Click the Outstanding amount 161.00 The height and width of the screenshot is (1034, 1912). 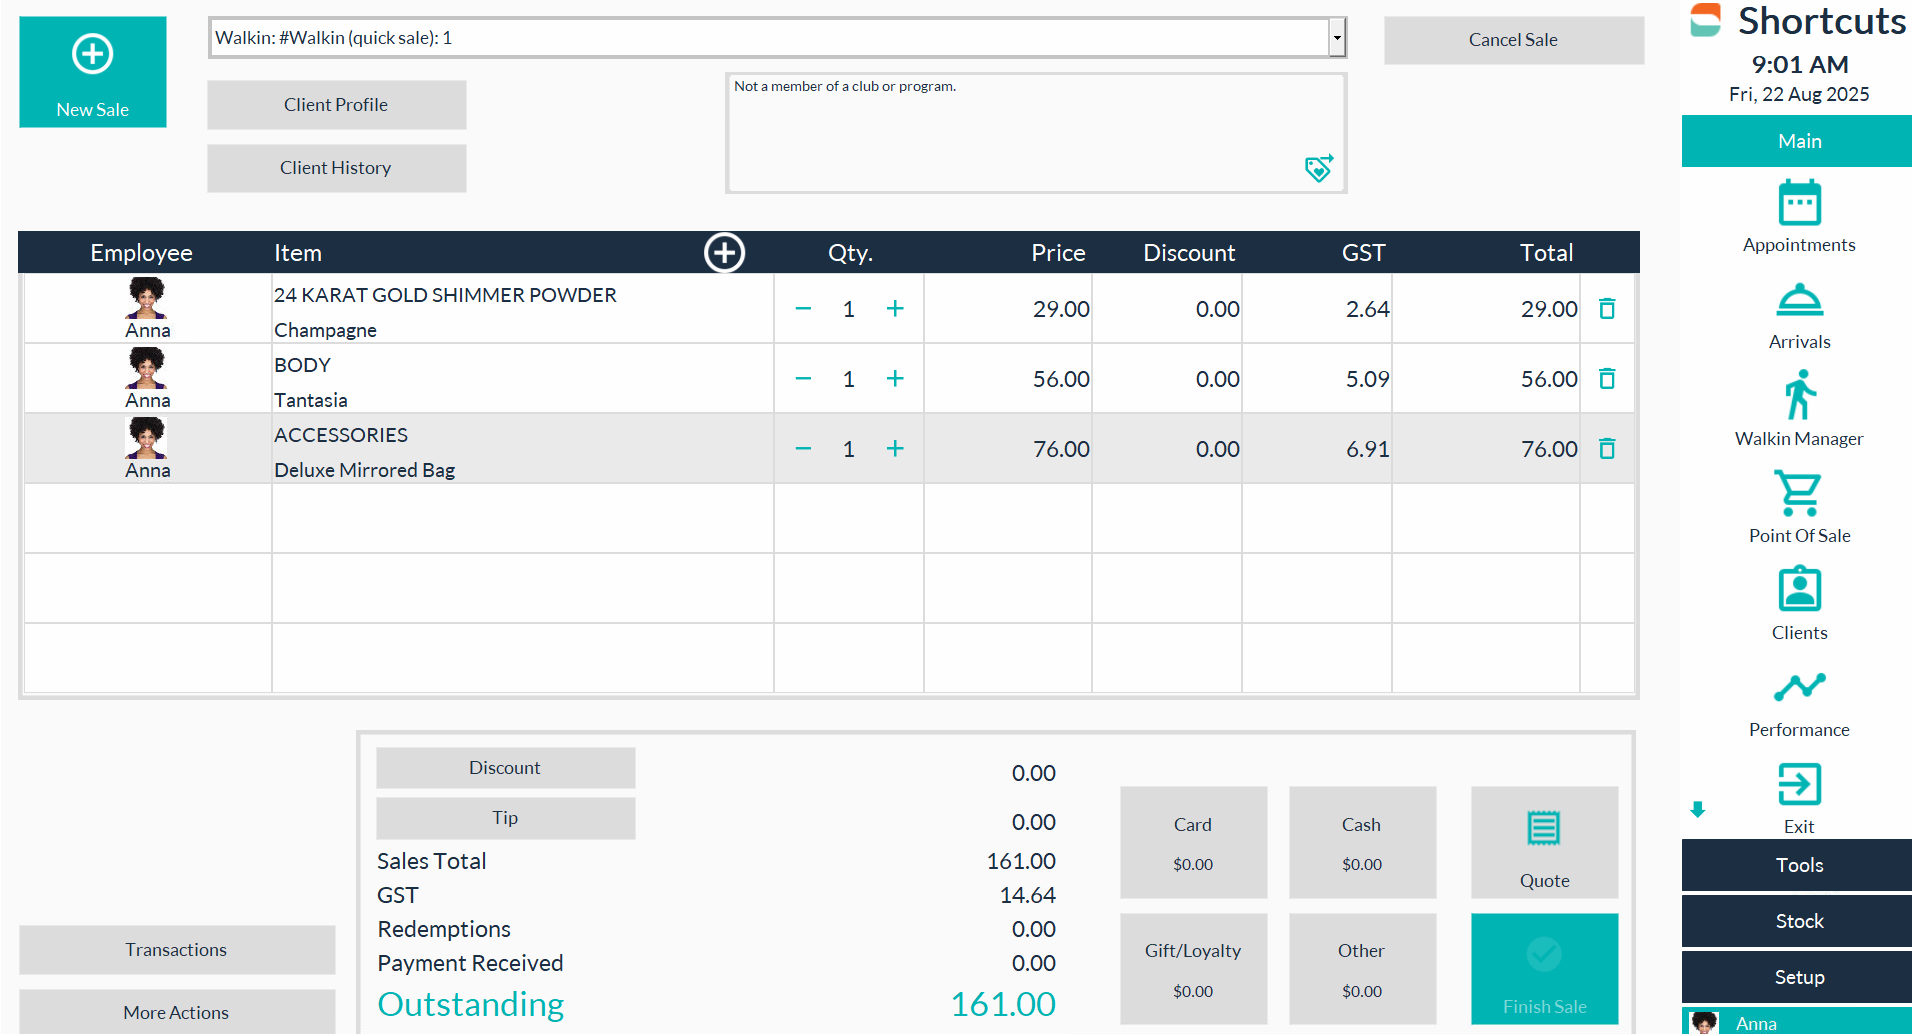coord(1003,1004)
